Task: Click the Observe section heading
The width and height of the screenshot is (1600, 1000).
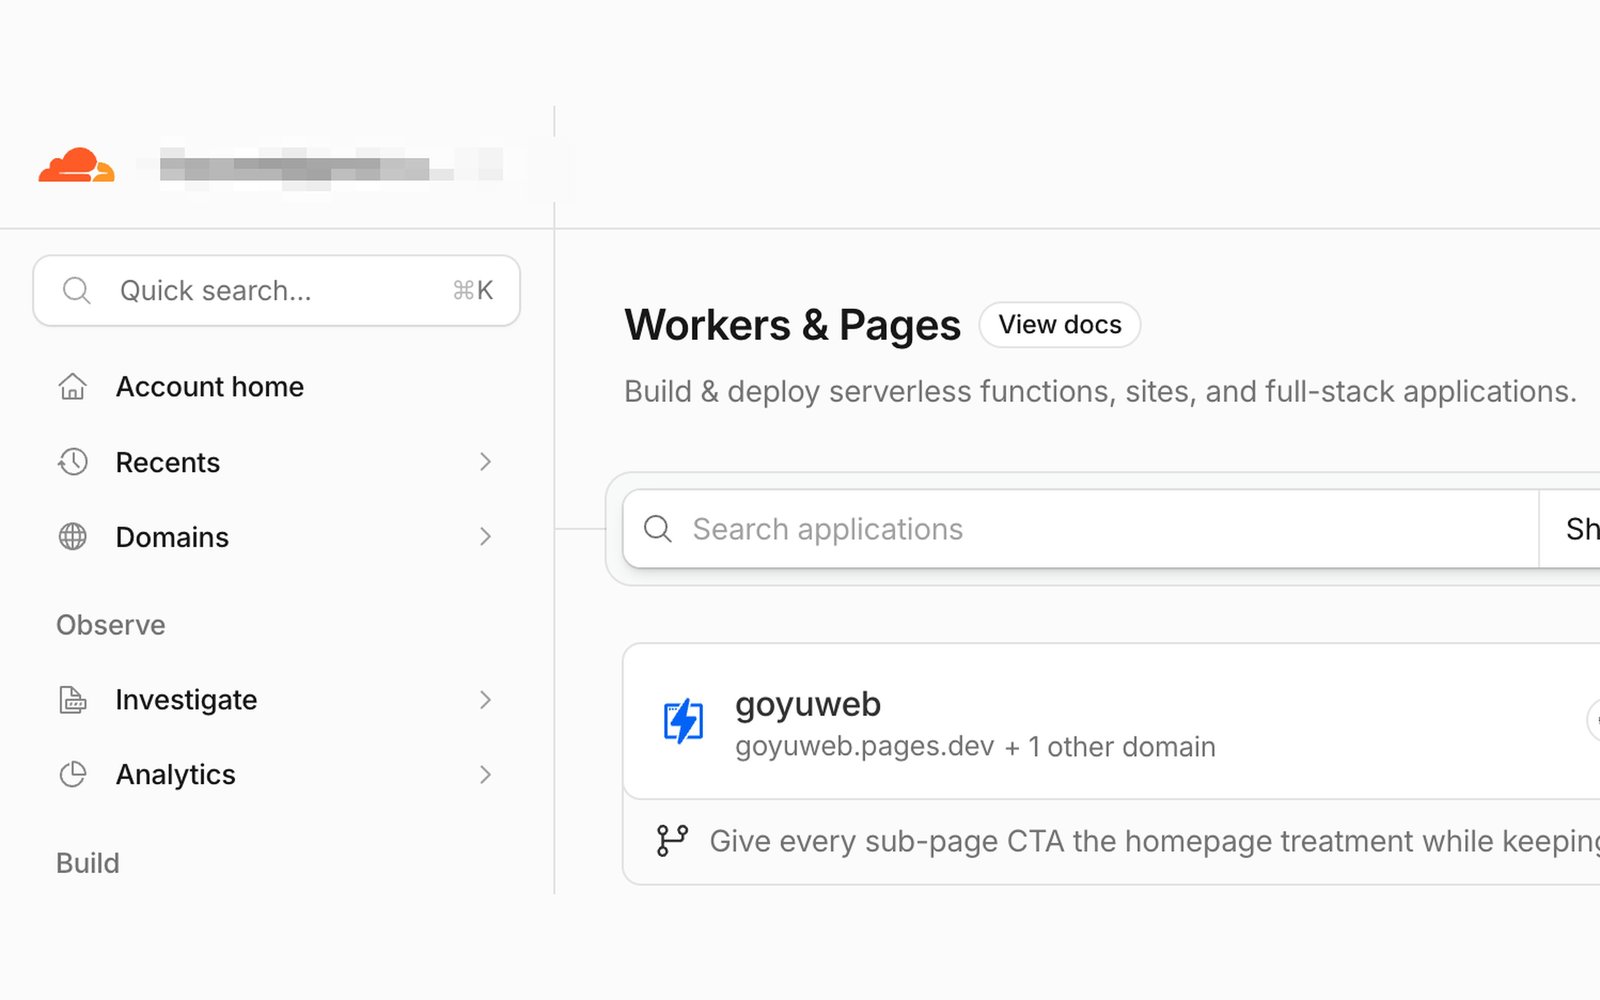Action: [111, 625]
